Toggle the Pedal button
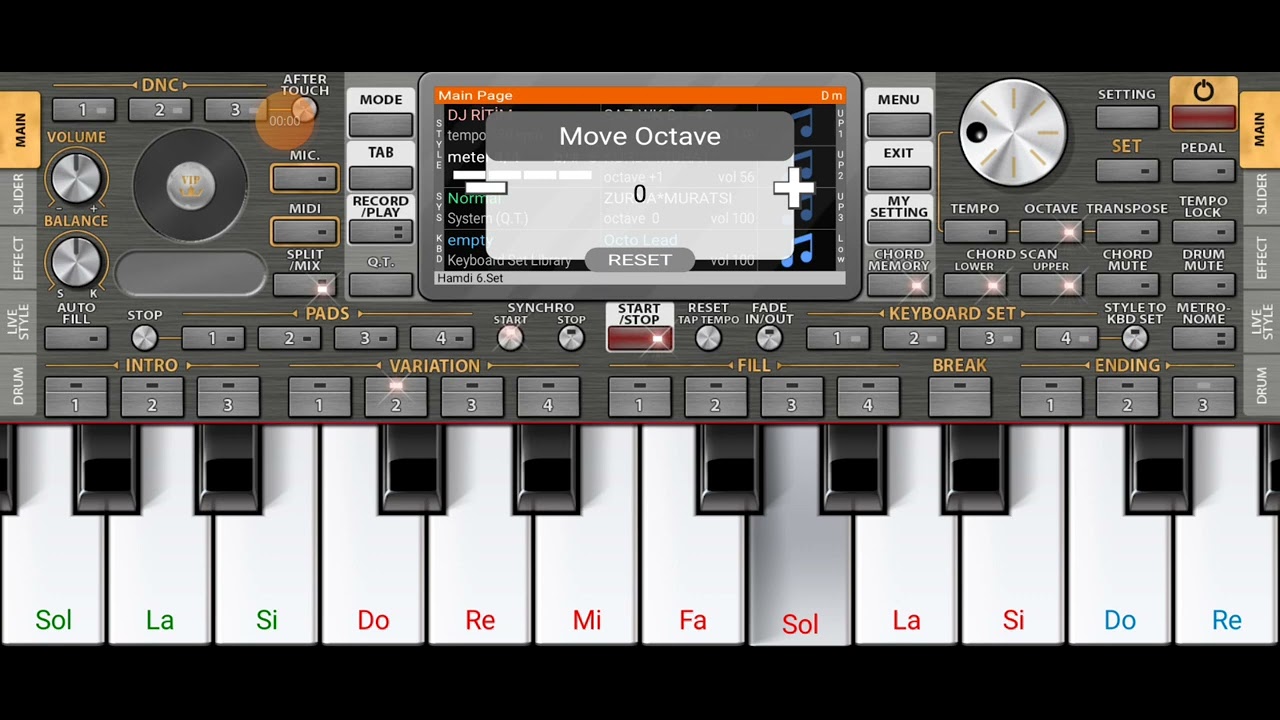Screen dimensions: 1280x720 (1203, 171)
